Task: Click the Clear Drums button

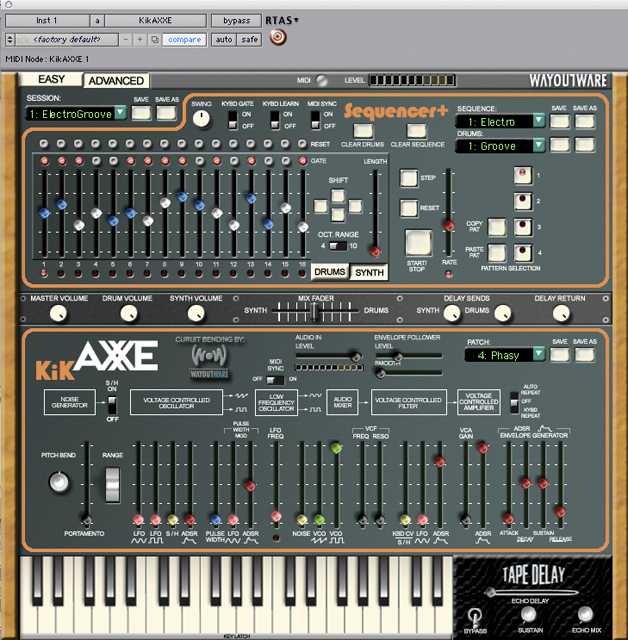Action: pos(363,131)
